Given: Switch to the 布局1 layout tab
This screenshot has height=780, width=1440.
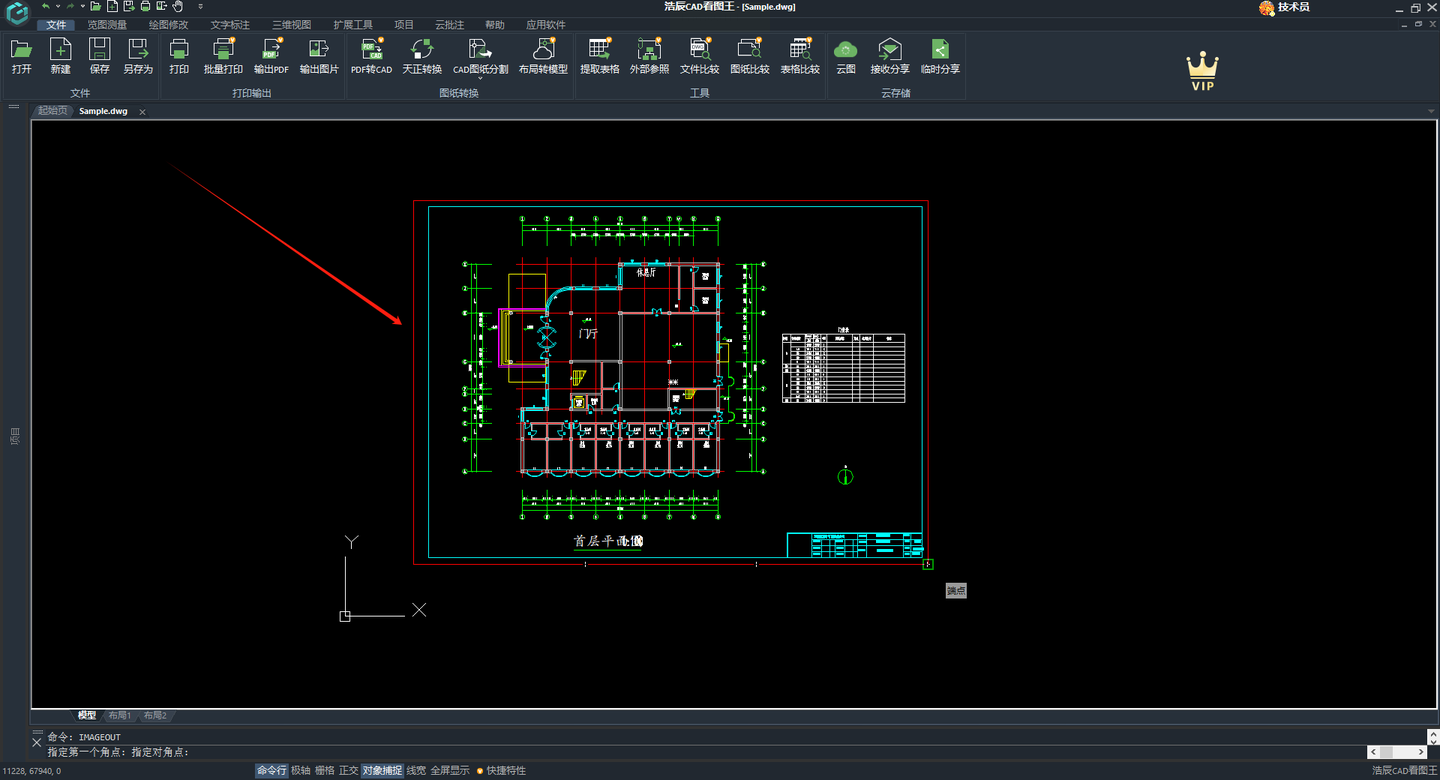Looking at the screenshot, I should coord(120,716).
